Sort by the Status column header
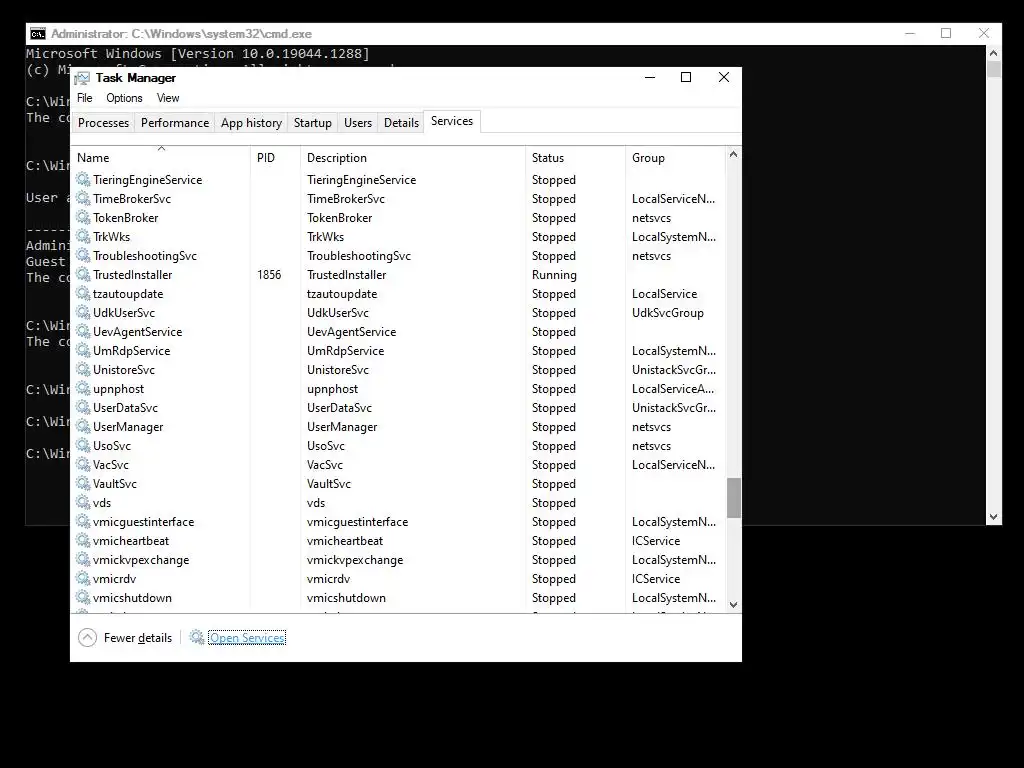The image size is (1024, 768). [x=575, y=157]
